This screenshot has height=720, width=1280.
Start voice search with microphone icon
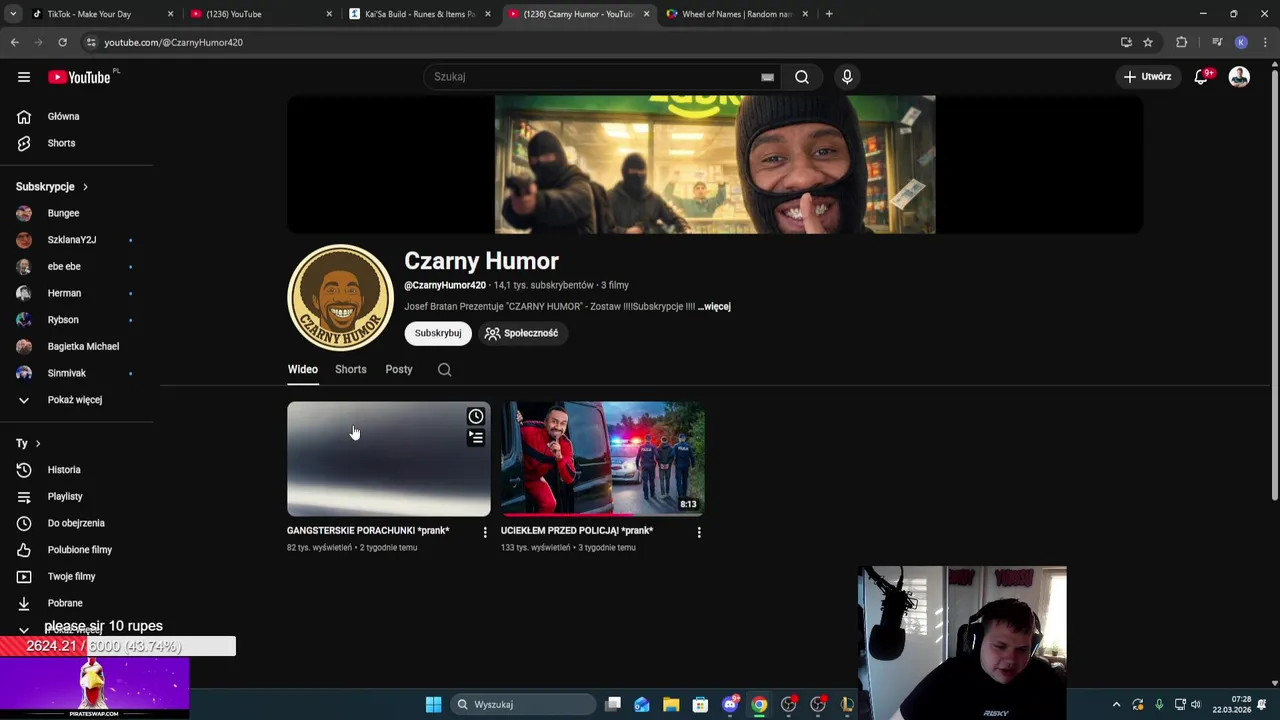pos(847,77)
